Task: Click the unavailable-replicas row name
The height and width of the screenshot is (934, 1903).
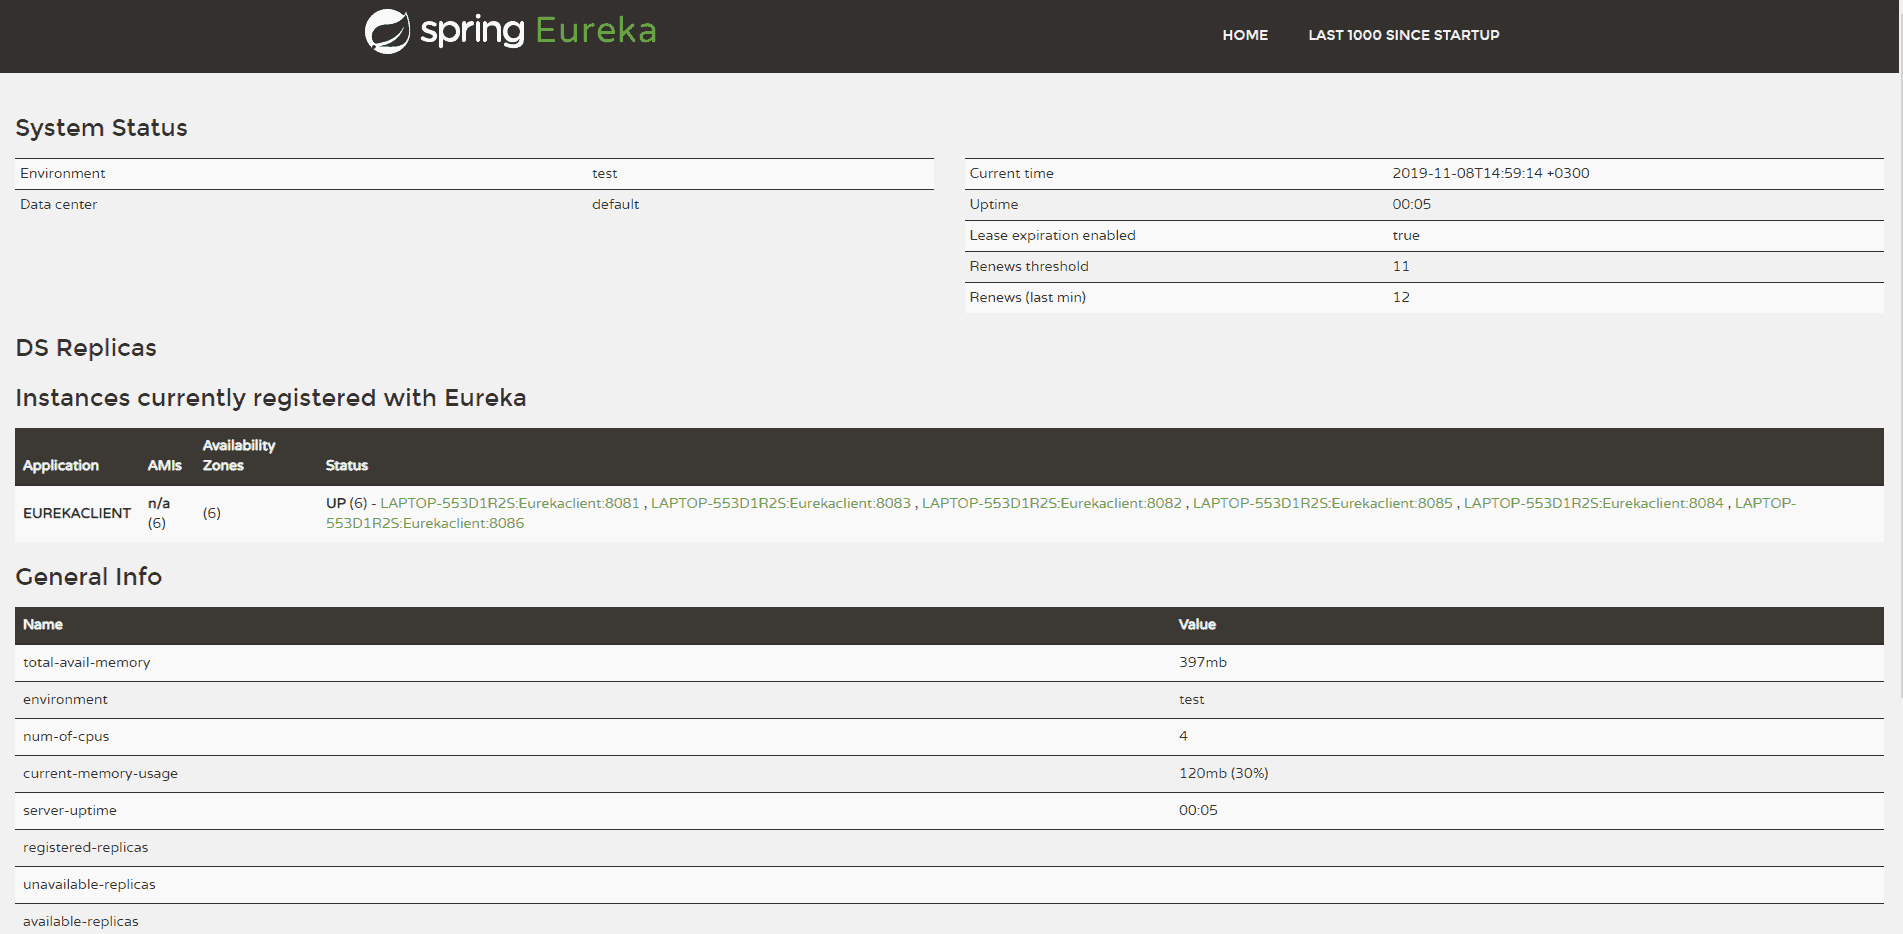Action: tap(89, 884)
